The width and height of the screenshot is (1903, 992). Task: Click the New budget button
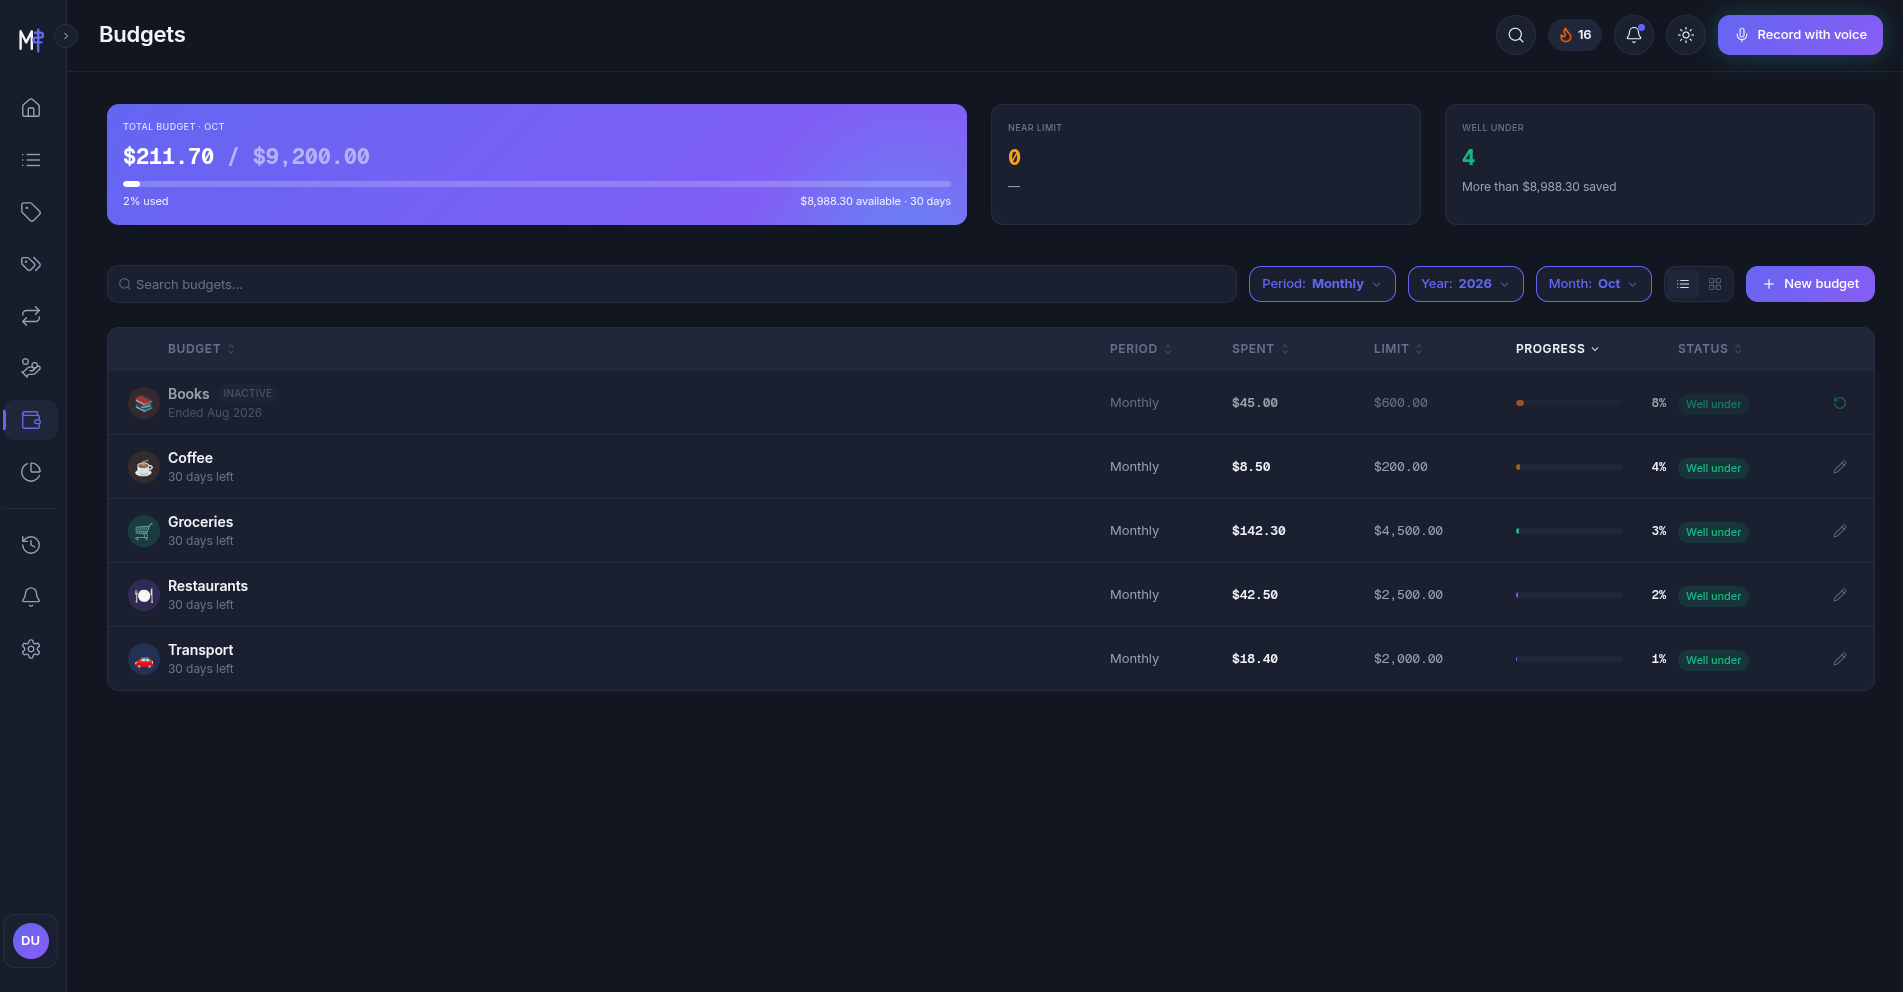(x=1810, y=284)
